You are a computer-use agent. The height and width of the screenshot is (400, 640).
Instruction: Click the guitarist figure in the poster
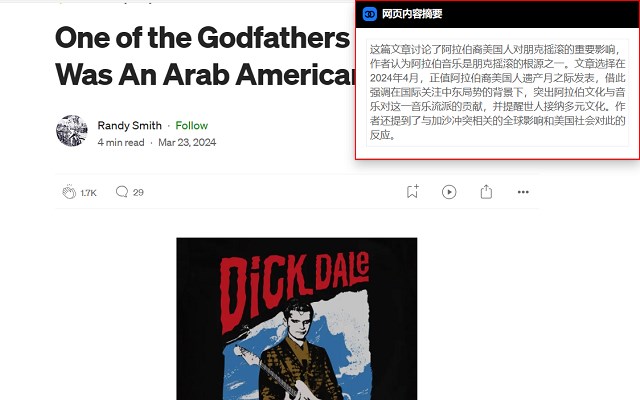point(300,351)
